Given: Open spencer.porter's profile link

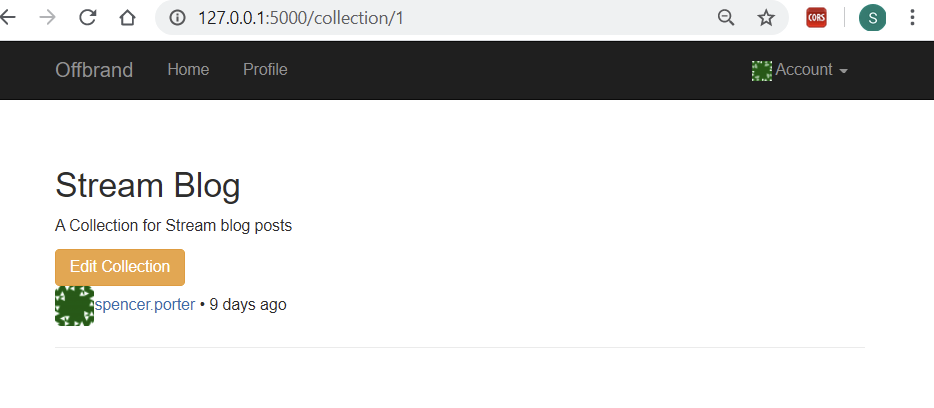Looking at the screenshot, I should [145, 305].
